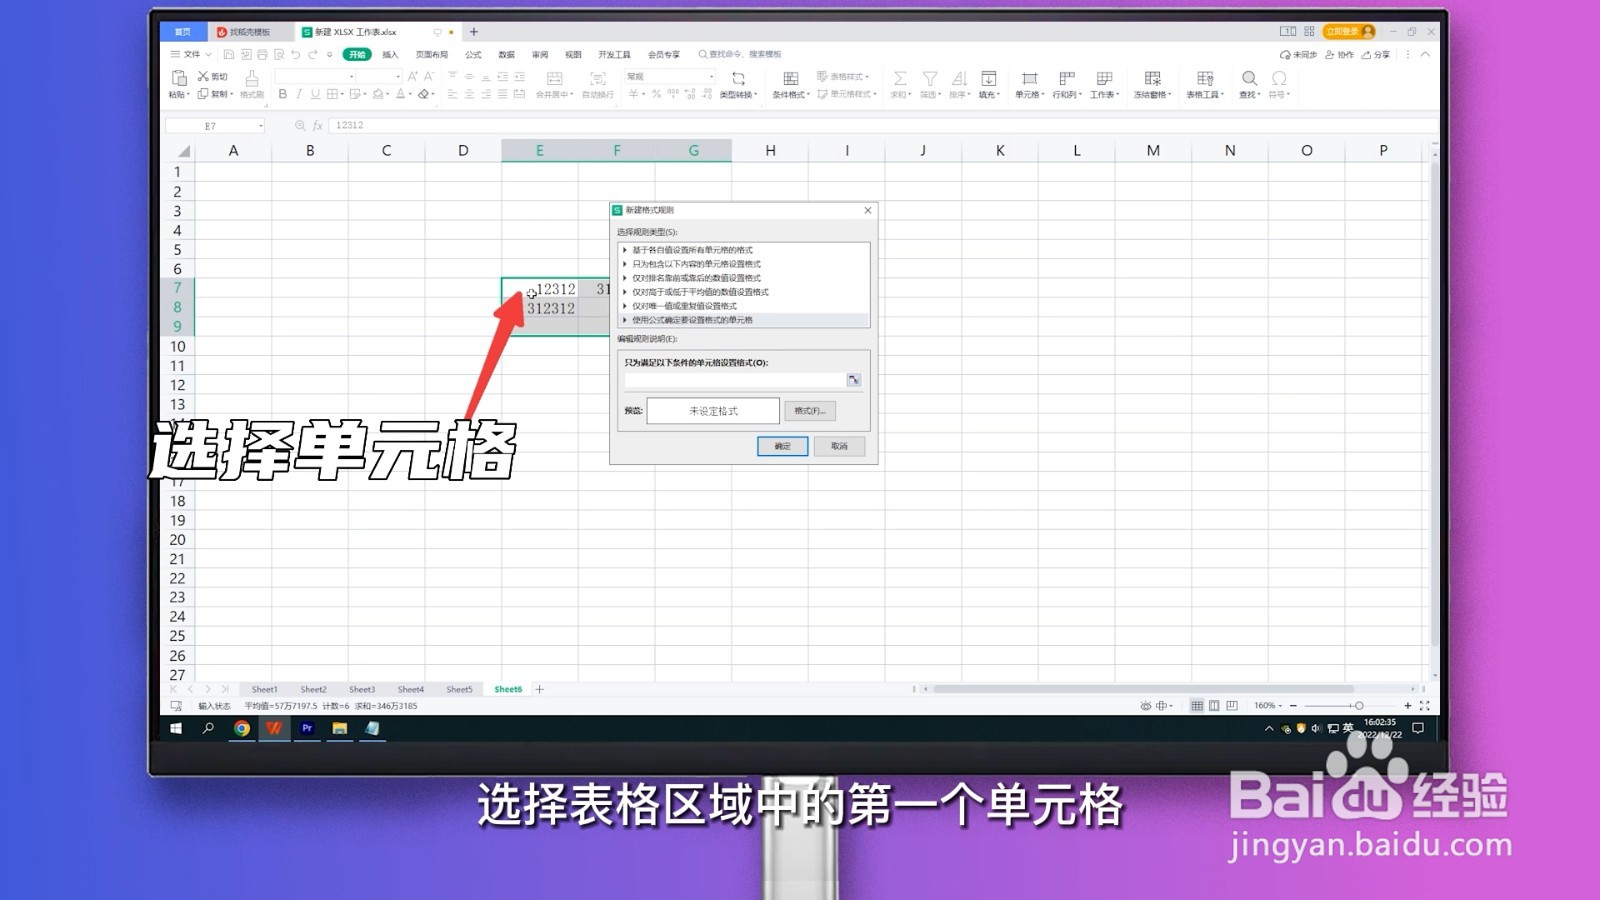Switch to the Sheet3 tab

(362, 689)
